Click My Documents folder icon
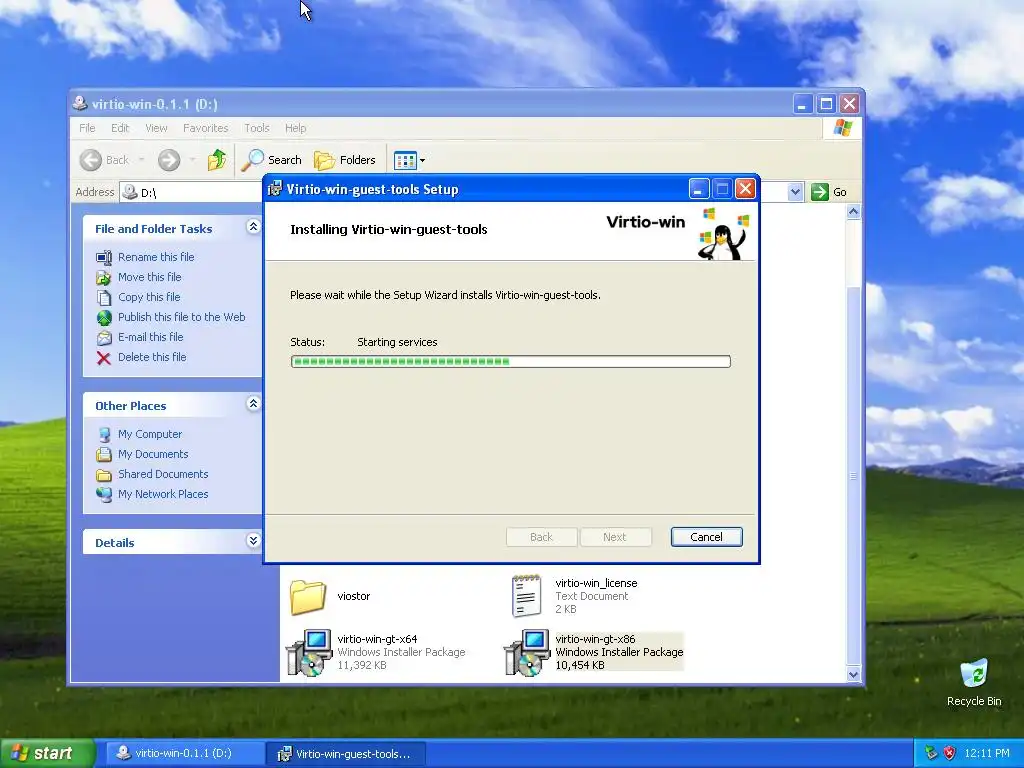 (x=104, y=455)
